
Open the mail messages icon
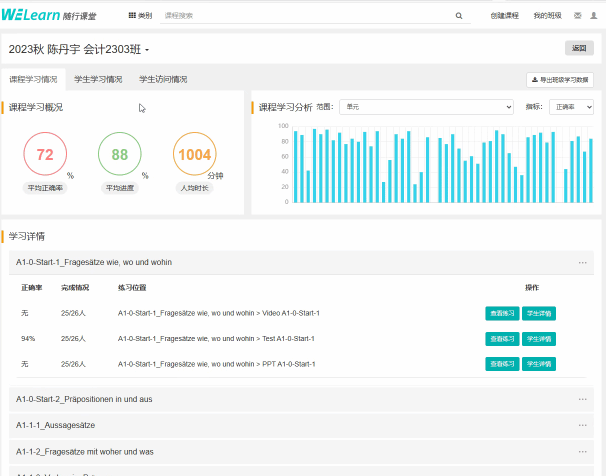[x=578, y=16]
